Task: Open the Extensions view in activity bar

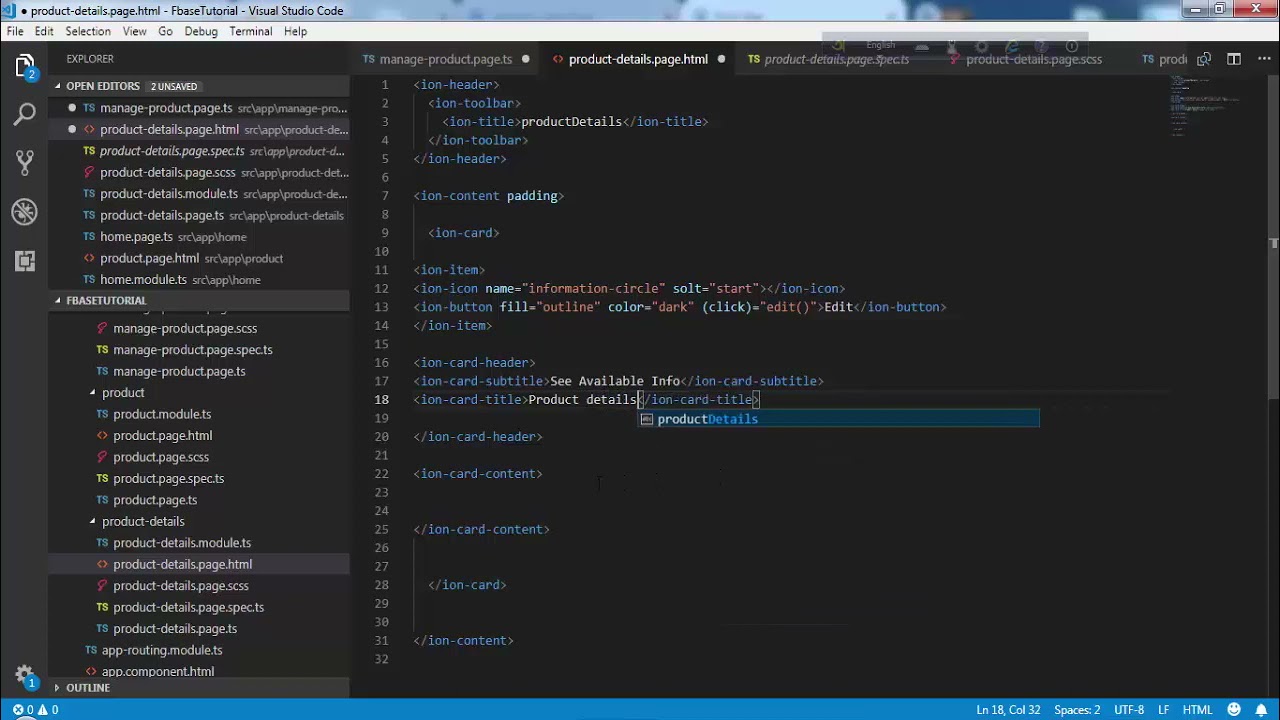Action: pyautogui.click(x=24, y=261)
